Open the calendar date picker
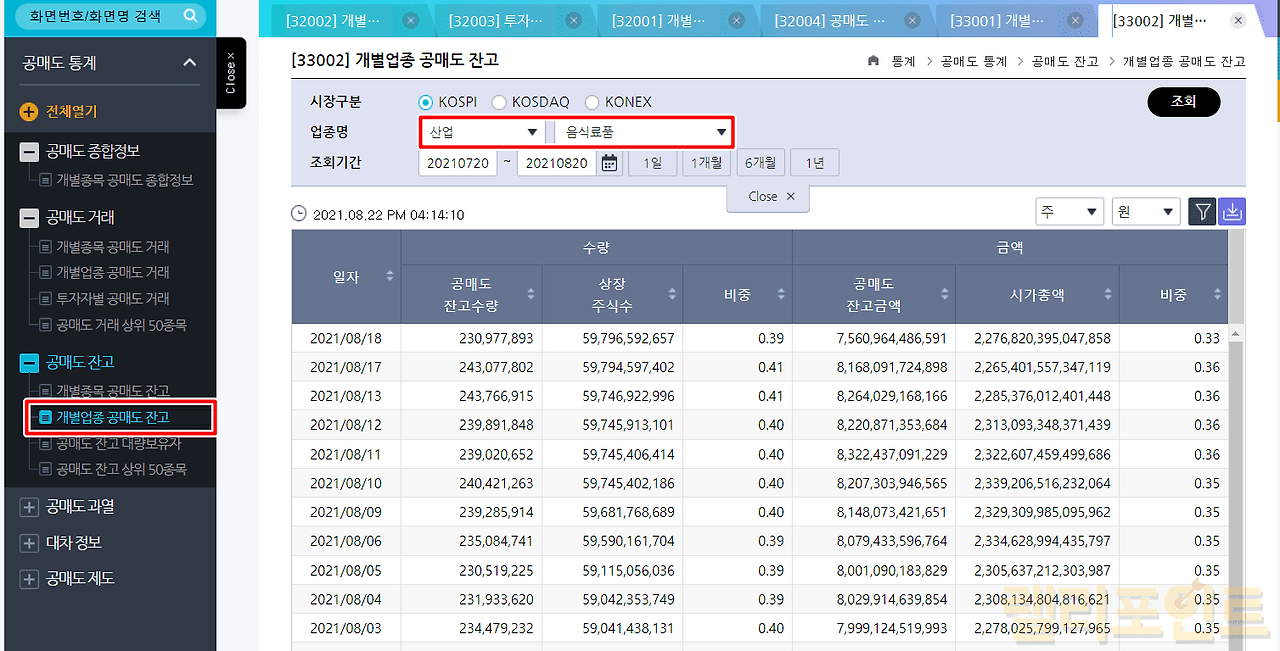 click(610, 163)
